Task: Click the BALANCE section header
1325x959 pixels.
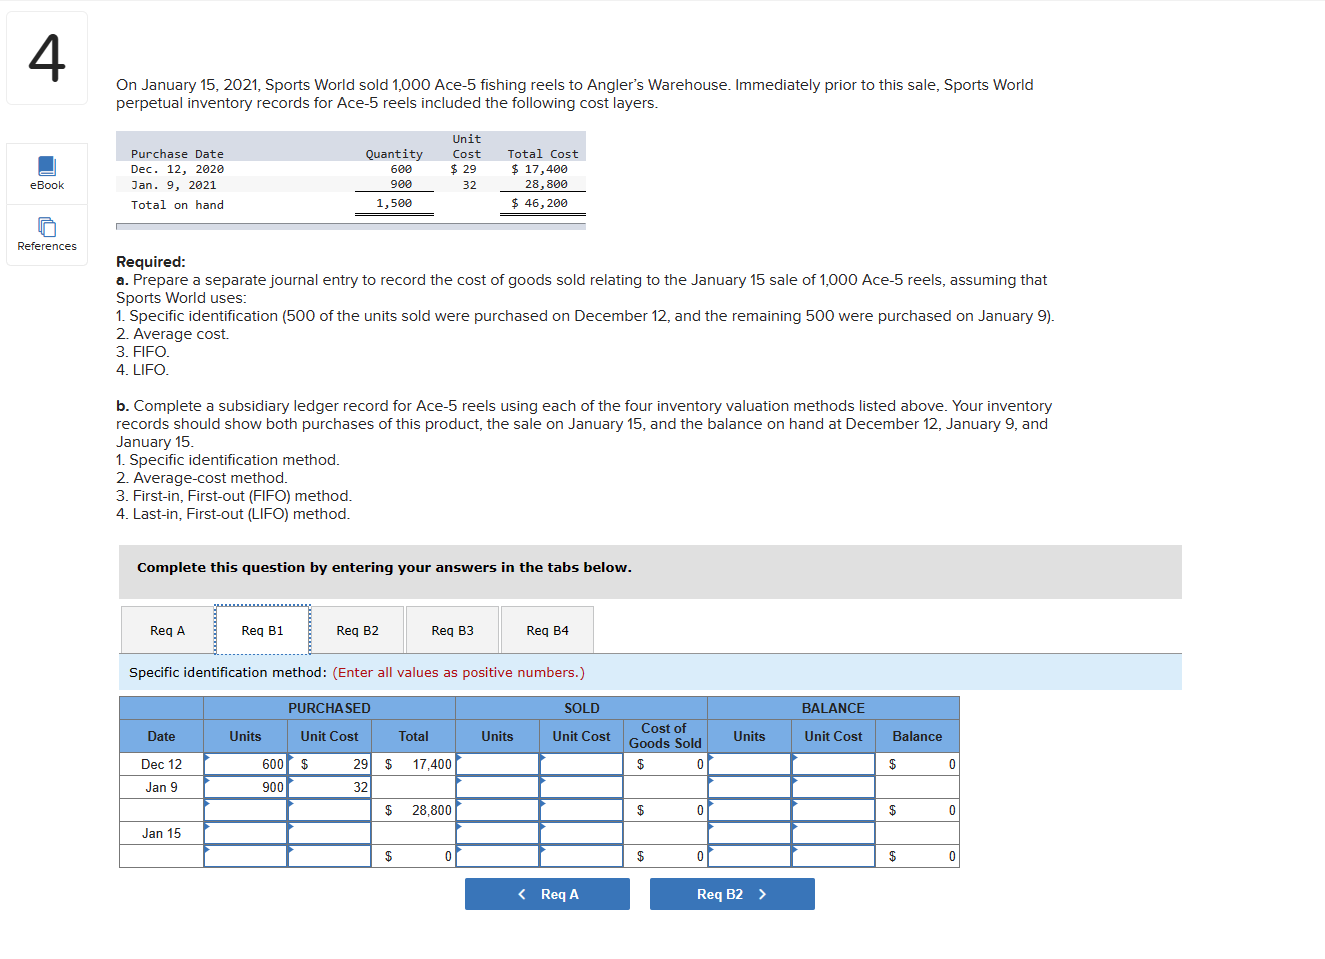Action: [833, 708]
